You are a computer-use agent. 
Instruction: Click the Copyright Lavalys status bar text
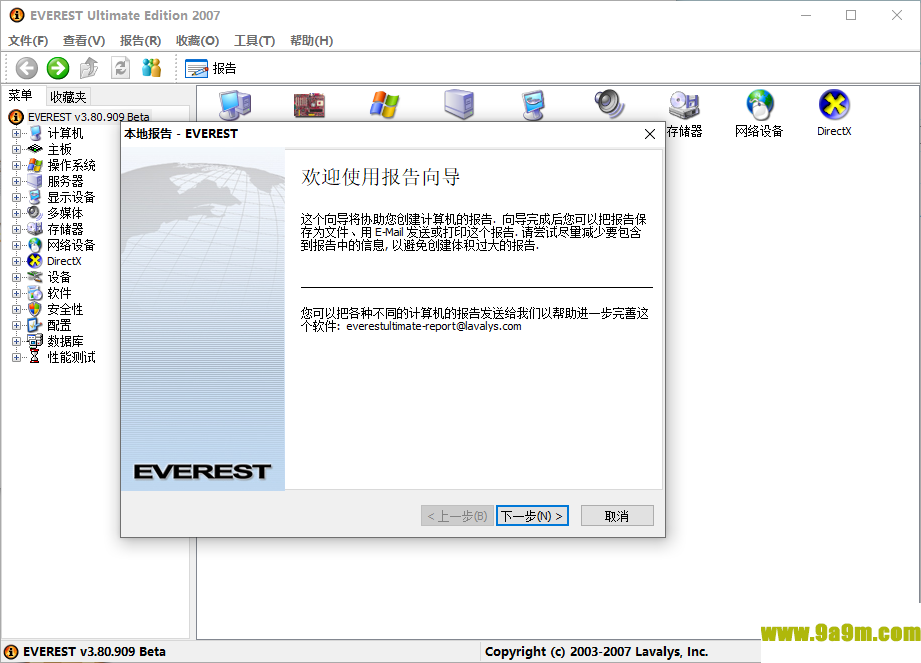[596, 651]
